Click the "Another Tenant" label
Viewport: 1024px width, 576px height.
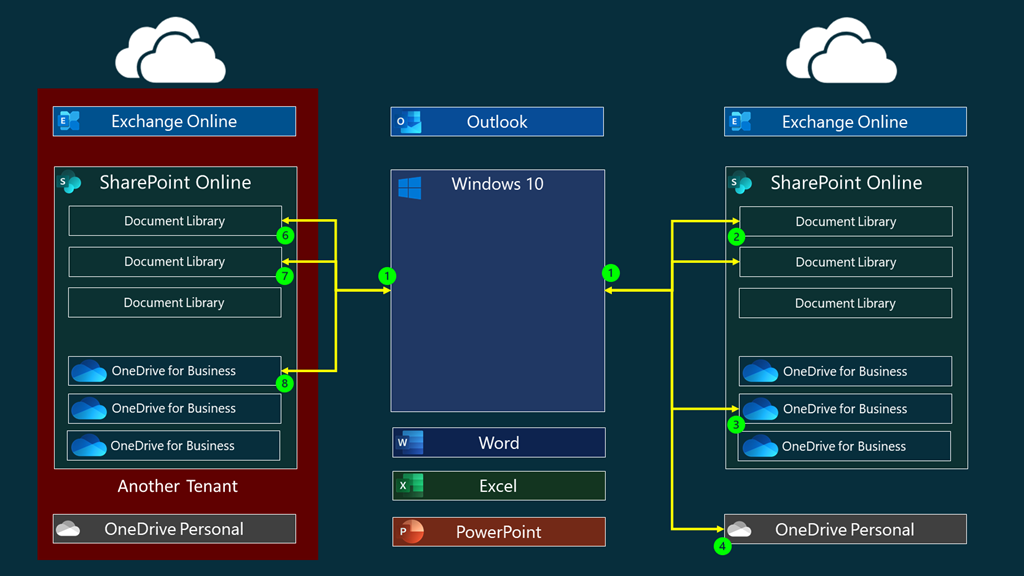click(x=177, y=486)
